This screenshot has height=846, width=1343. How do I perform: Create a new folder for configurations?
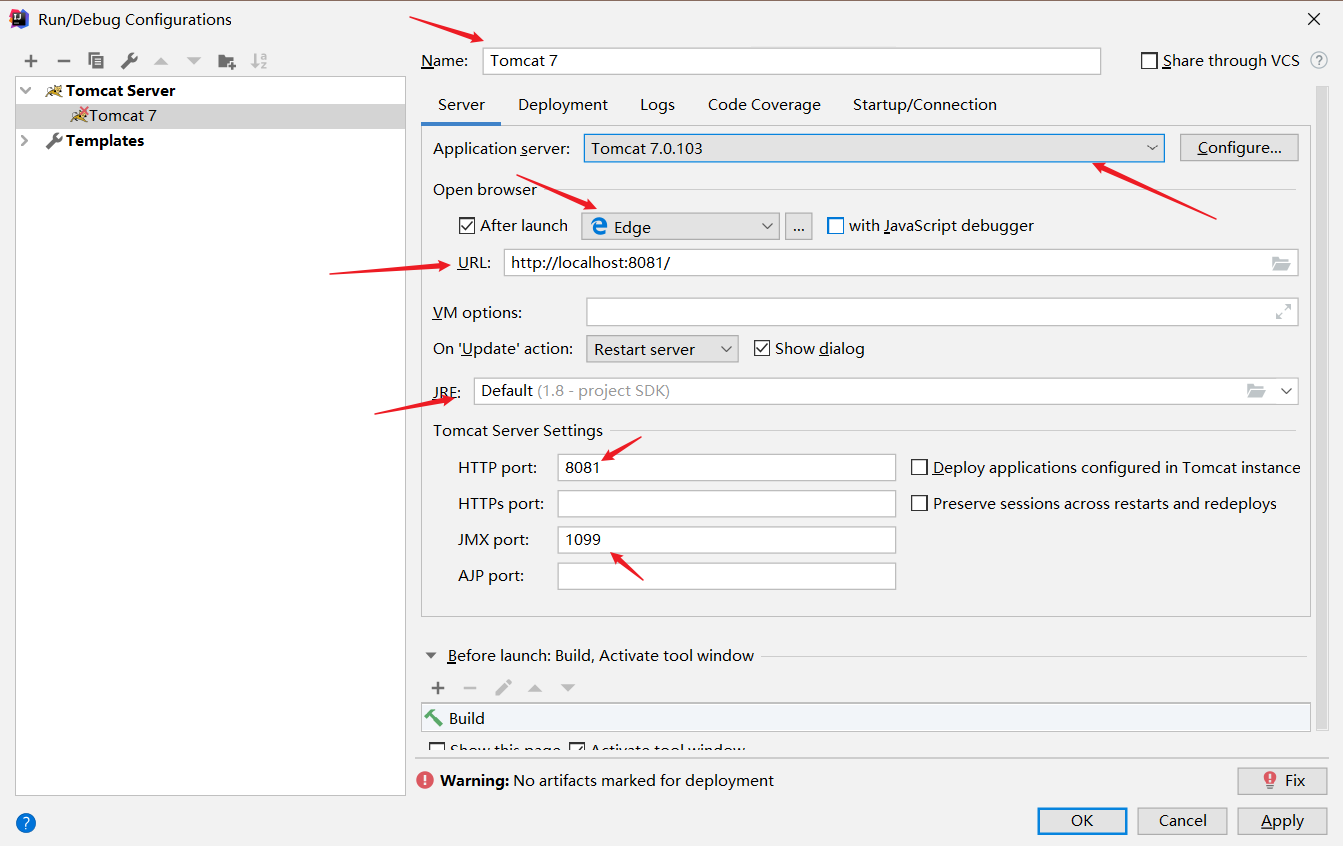pyautogui.click(x=227, y=61)
